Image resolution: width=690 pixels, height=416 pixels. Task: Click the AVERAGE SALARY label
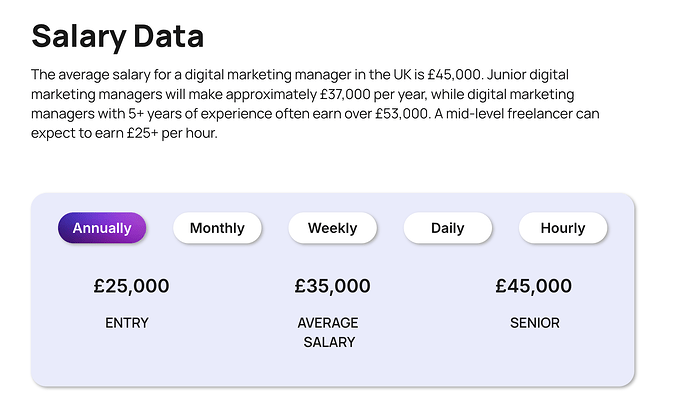[328, 332]
